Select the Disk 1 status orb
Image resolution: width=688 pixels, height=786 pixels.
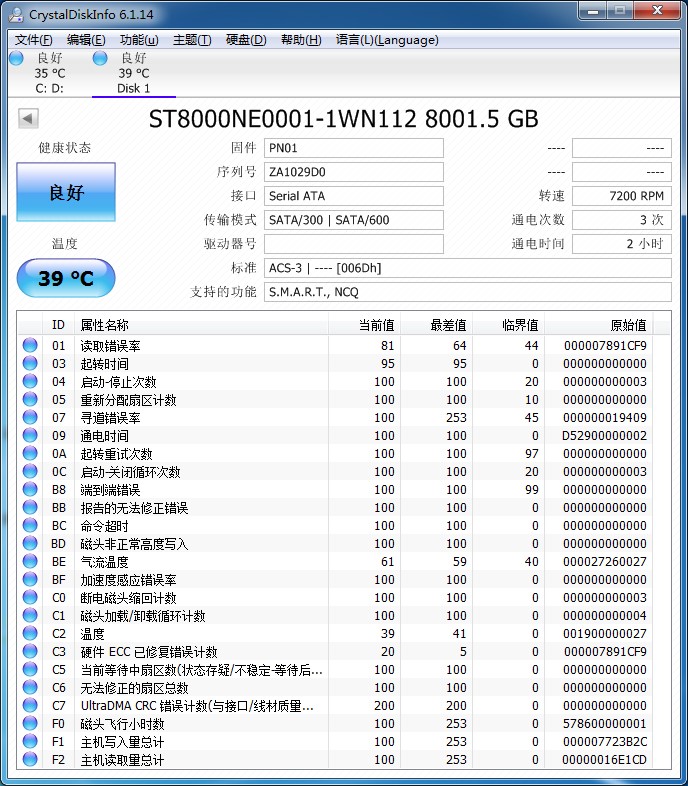tap(100, 59)
